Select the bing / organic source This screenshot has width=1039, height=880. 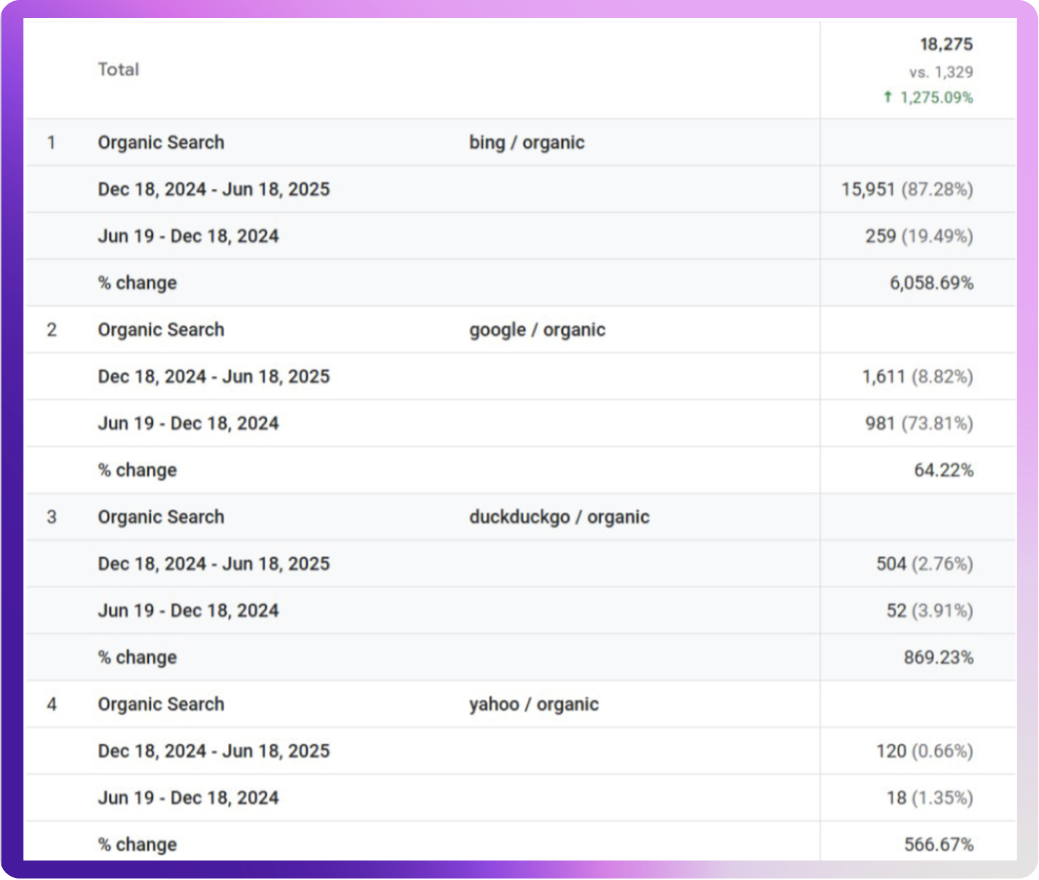[x=527, y=142]
